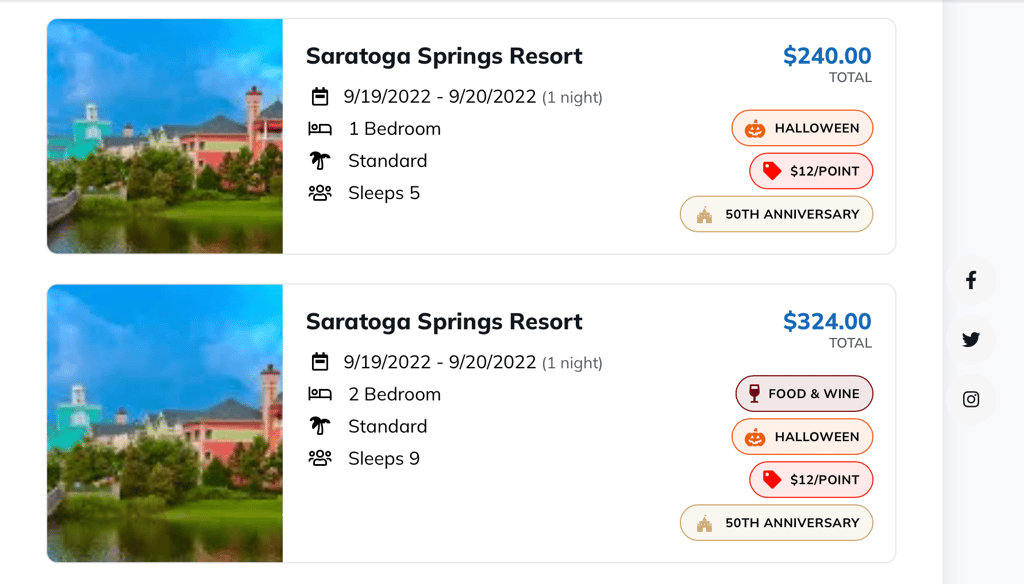Select the first Saratoga Springs Resort title
The image size is (1024, 584).
(x=444, y=56)
